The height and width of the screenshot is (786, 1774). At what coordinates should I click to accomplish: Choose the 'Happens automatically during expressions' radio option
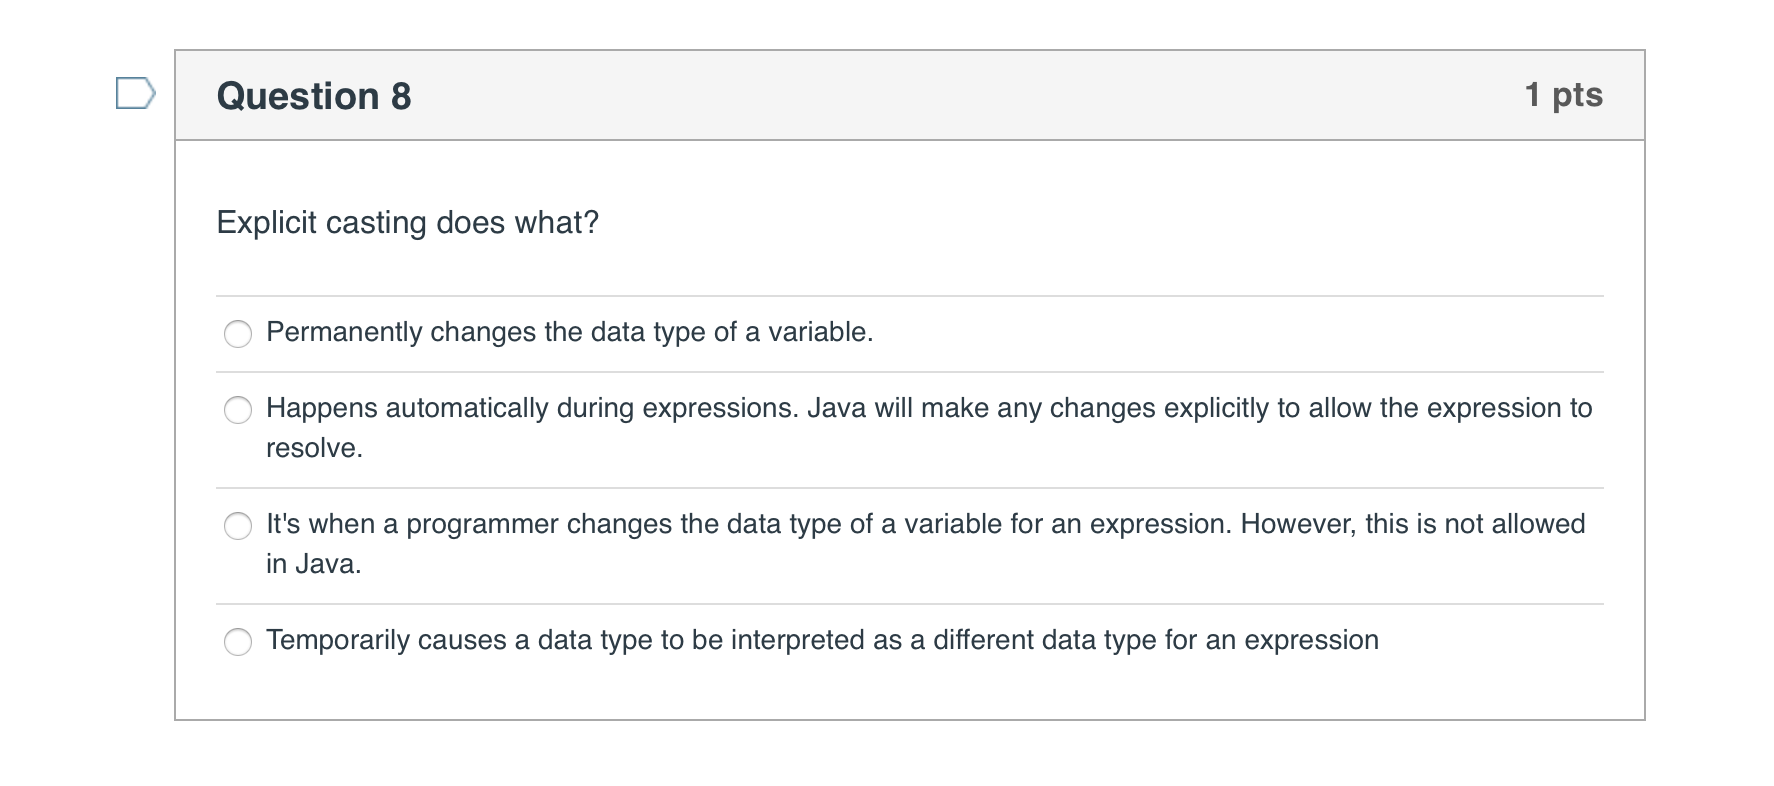(x=238, y=410)
